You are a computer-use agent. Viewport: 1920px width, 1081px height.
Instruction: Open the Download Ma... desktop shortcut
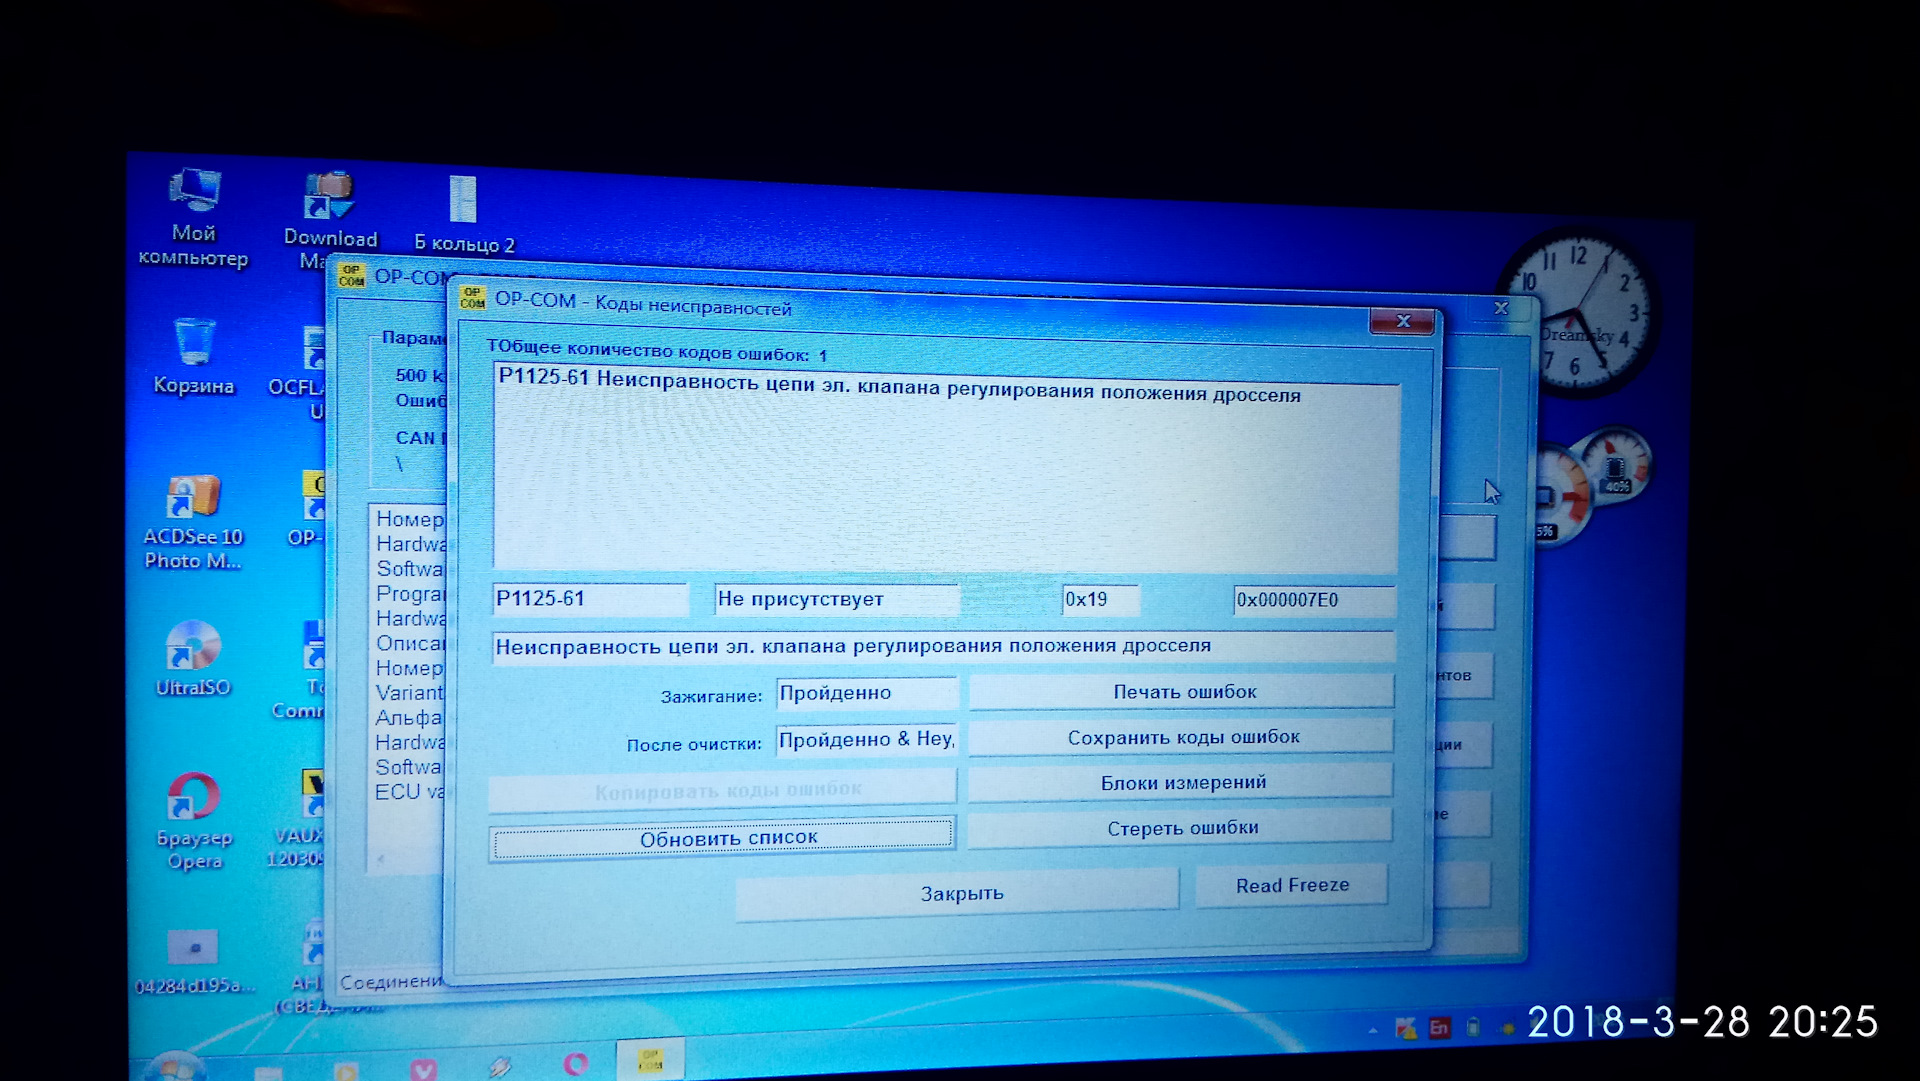[329, 221]
